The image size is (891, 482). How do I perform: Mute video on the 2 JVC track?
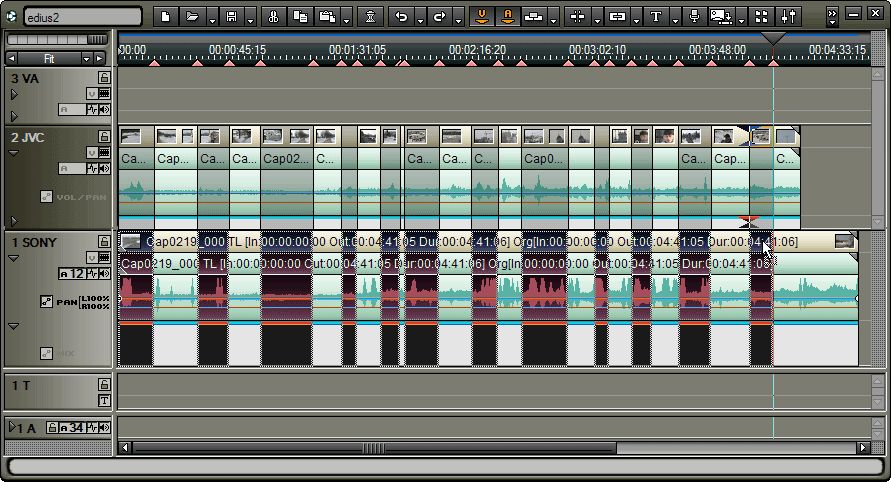91,152
